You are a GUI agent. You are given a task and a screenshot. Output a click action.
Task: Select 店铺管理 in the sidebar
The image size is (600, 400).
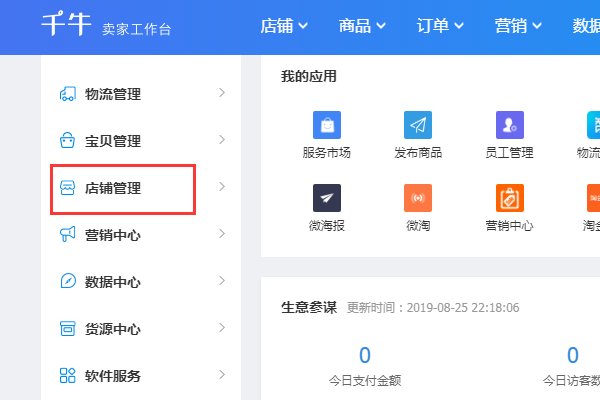(113, 188)
